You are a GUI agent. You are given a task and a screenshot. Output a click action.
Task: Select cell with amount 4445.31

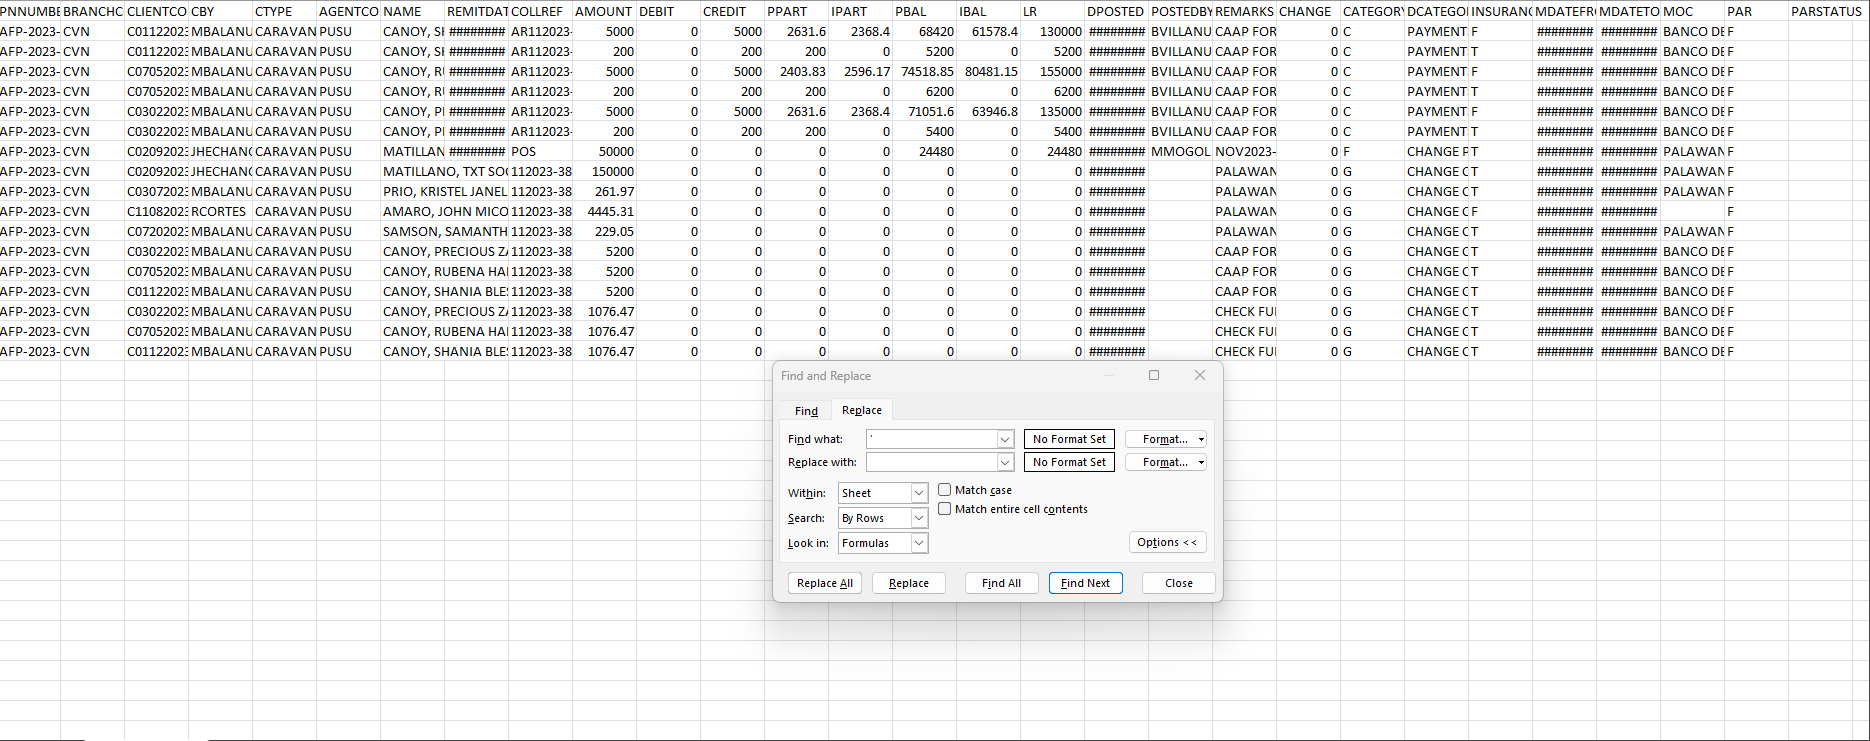(x=604, y=211)
